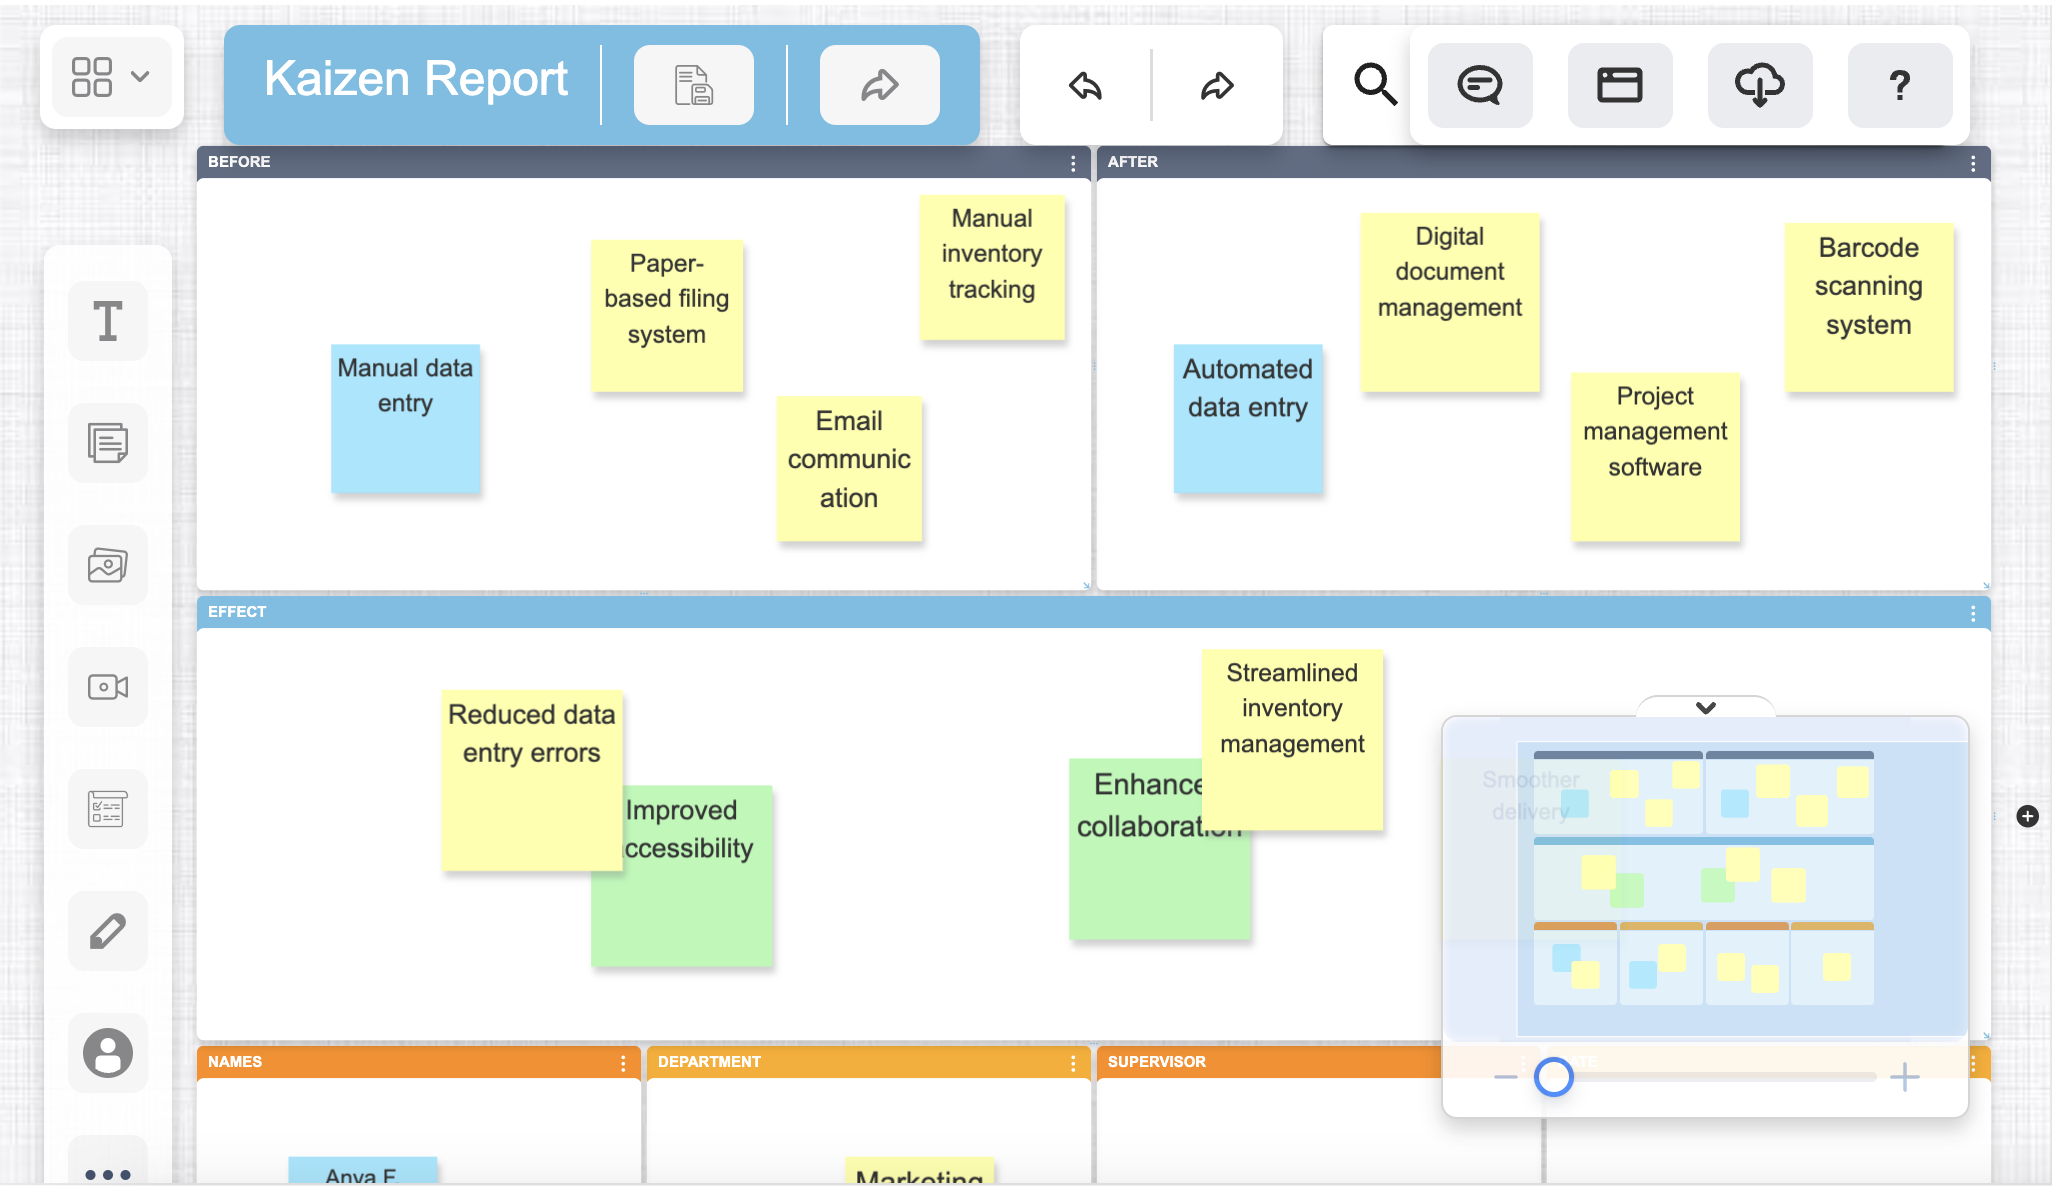Screen dimensions: 2052x1186
Task: Click the video camera tool
Action: (x=108, y=687)
